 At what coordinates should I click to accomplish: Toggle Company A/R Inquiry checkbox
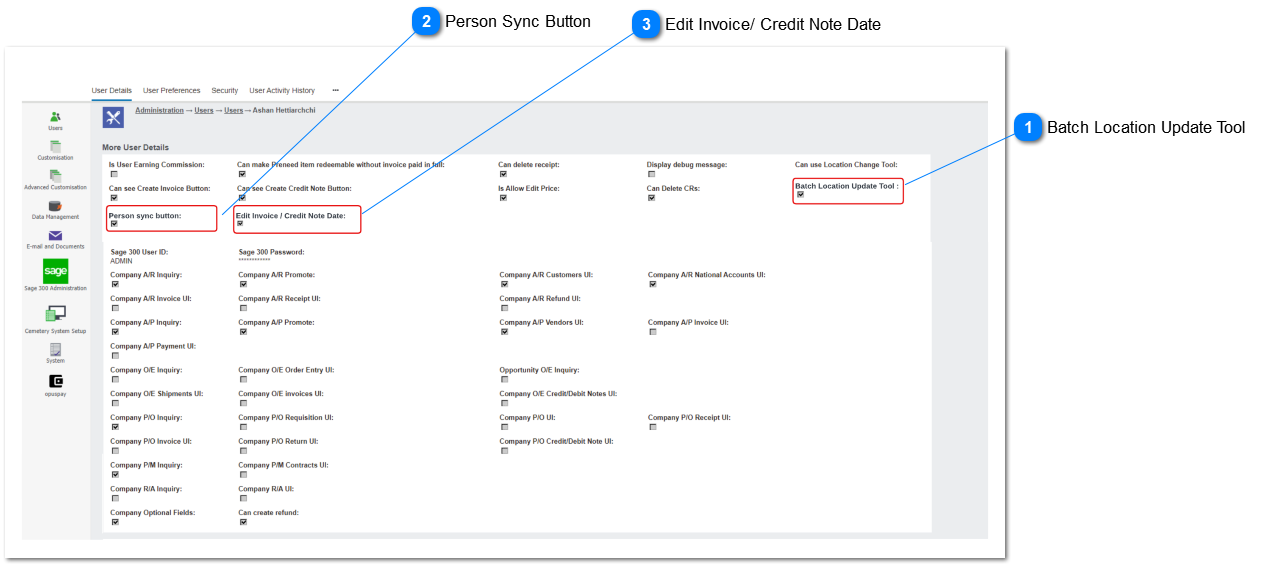pyautogui.click(x=115, y=284)
